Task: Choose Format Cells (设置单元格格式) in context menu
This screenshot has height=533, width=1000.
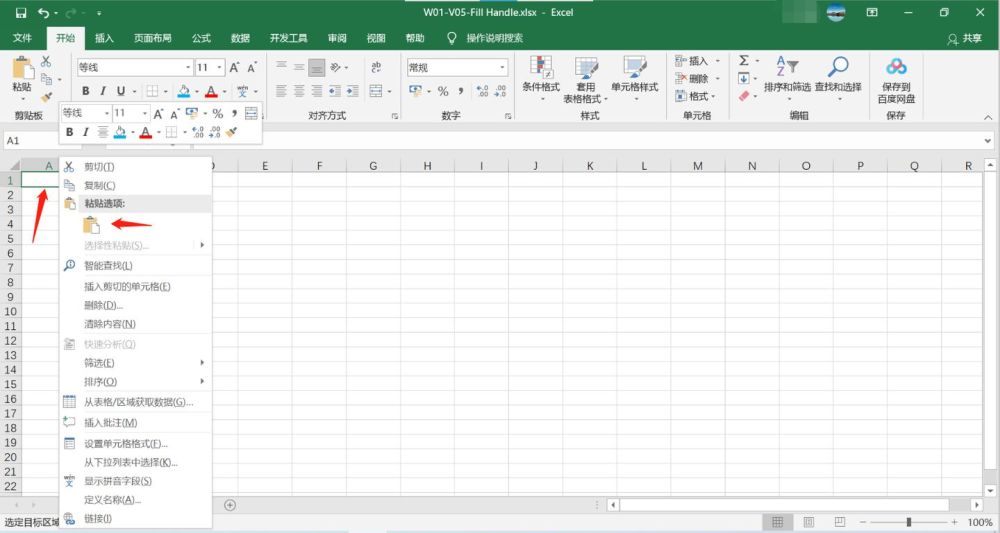Action: tap(136, 444)
